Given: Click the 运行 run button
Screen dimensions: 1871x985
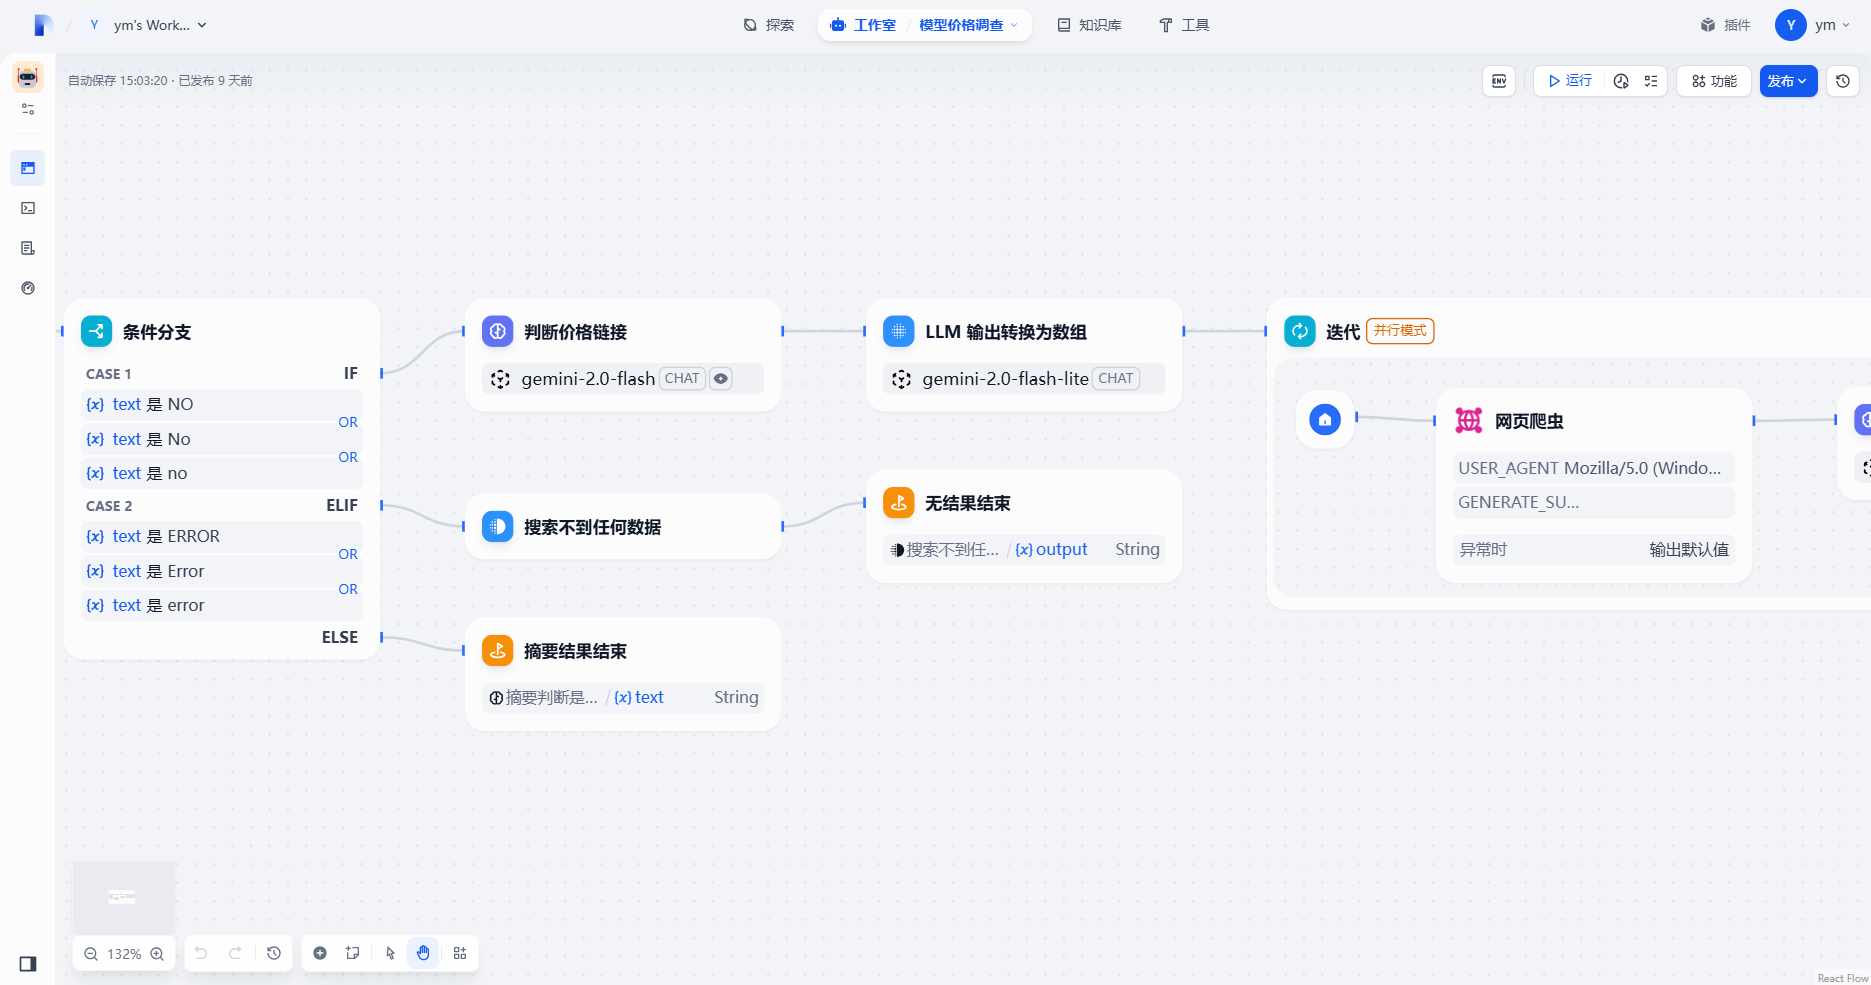Looking at the screenshot, I should (1569, 81).
